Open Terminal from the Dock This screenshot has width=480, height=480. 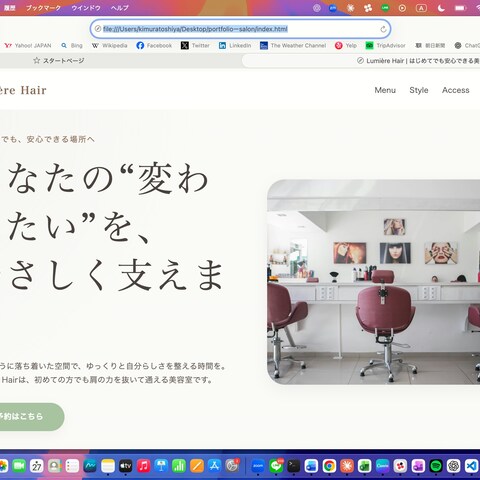pyautogui.click(x=294, y=466)
